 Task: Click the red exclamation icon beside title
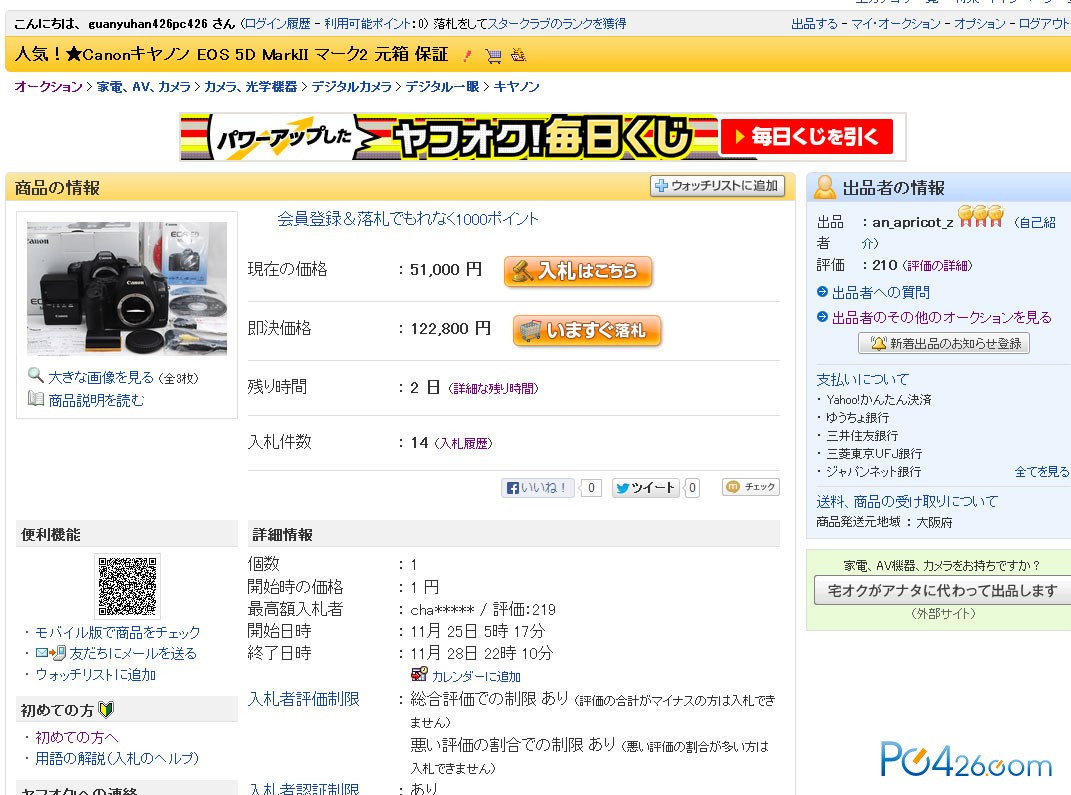467,56
